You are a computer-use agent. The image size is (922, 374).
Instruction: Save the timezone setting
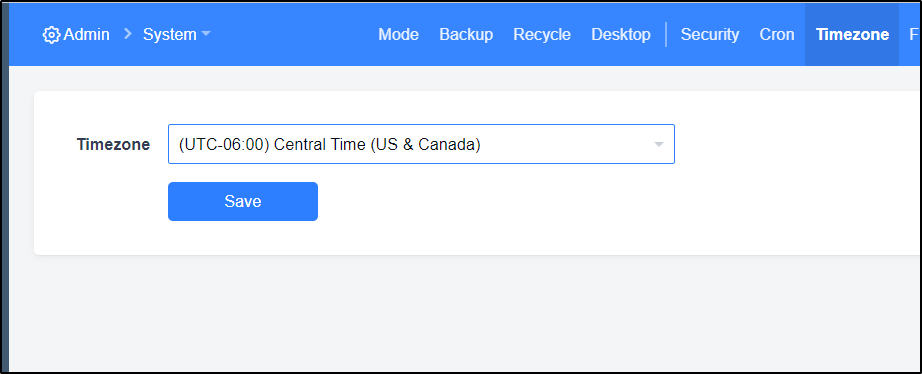coord(243,202)
